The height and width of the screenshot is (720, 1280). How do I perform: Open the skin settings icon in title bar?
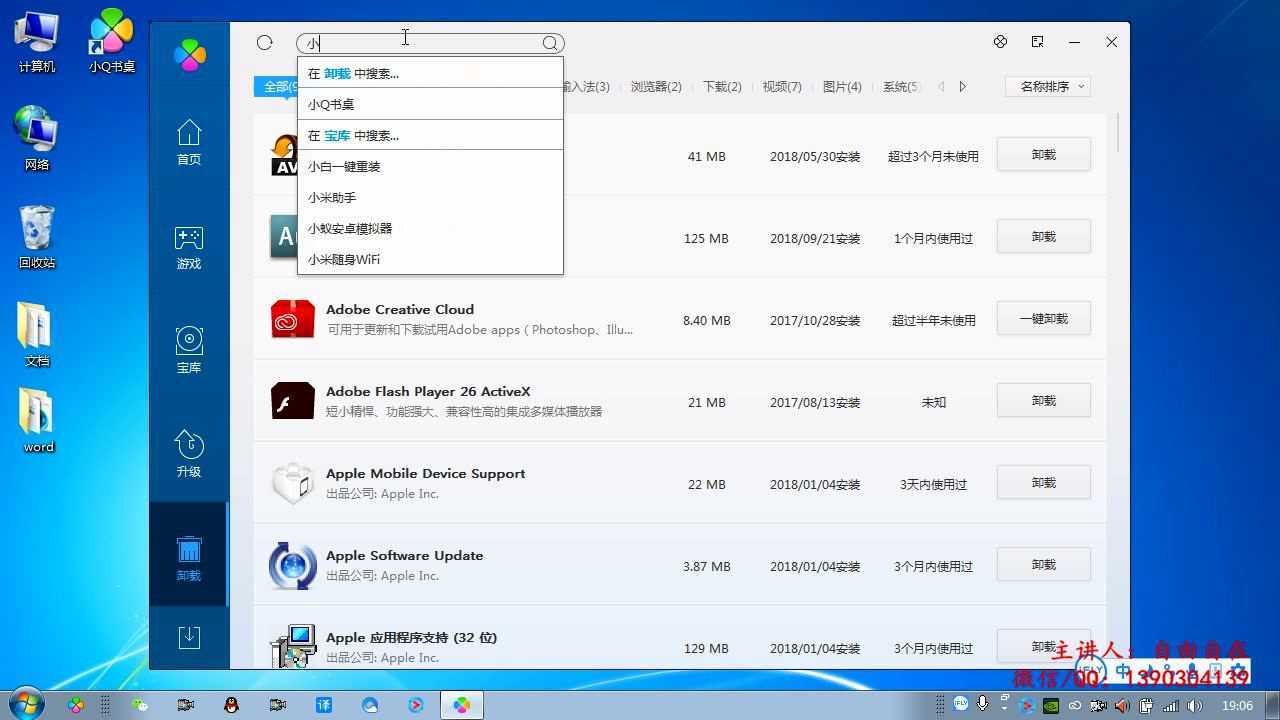pos(1000,41)
